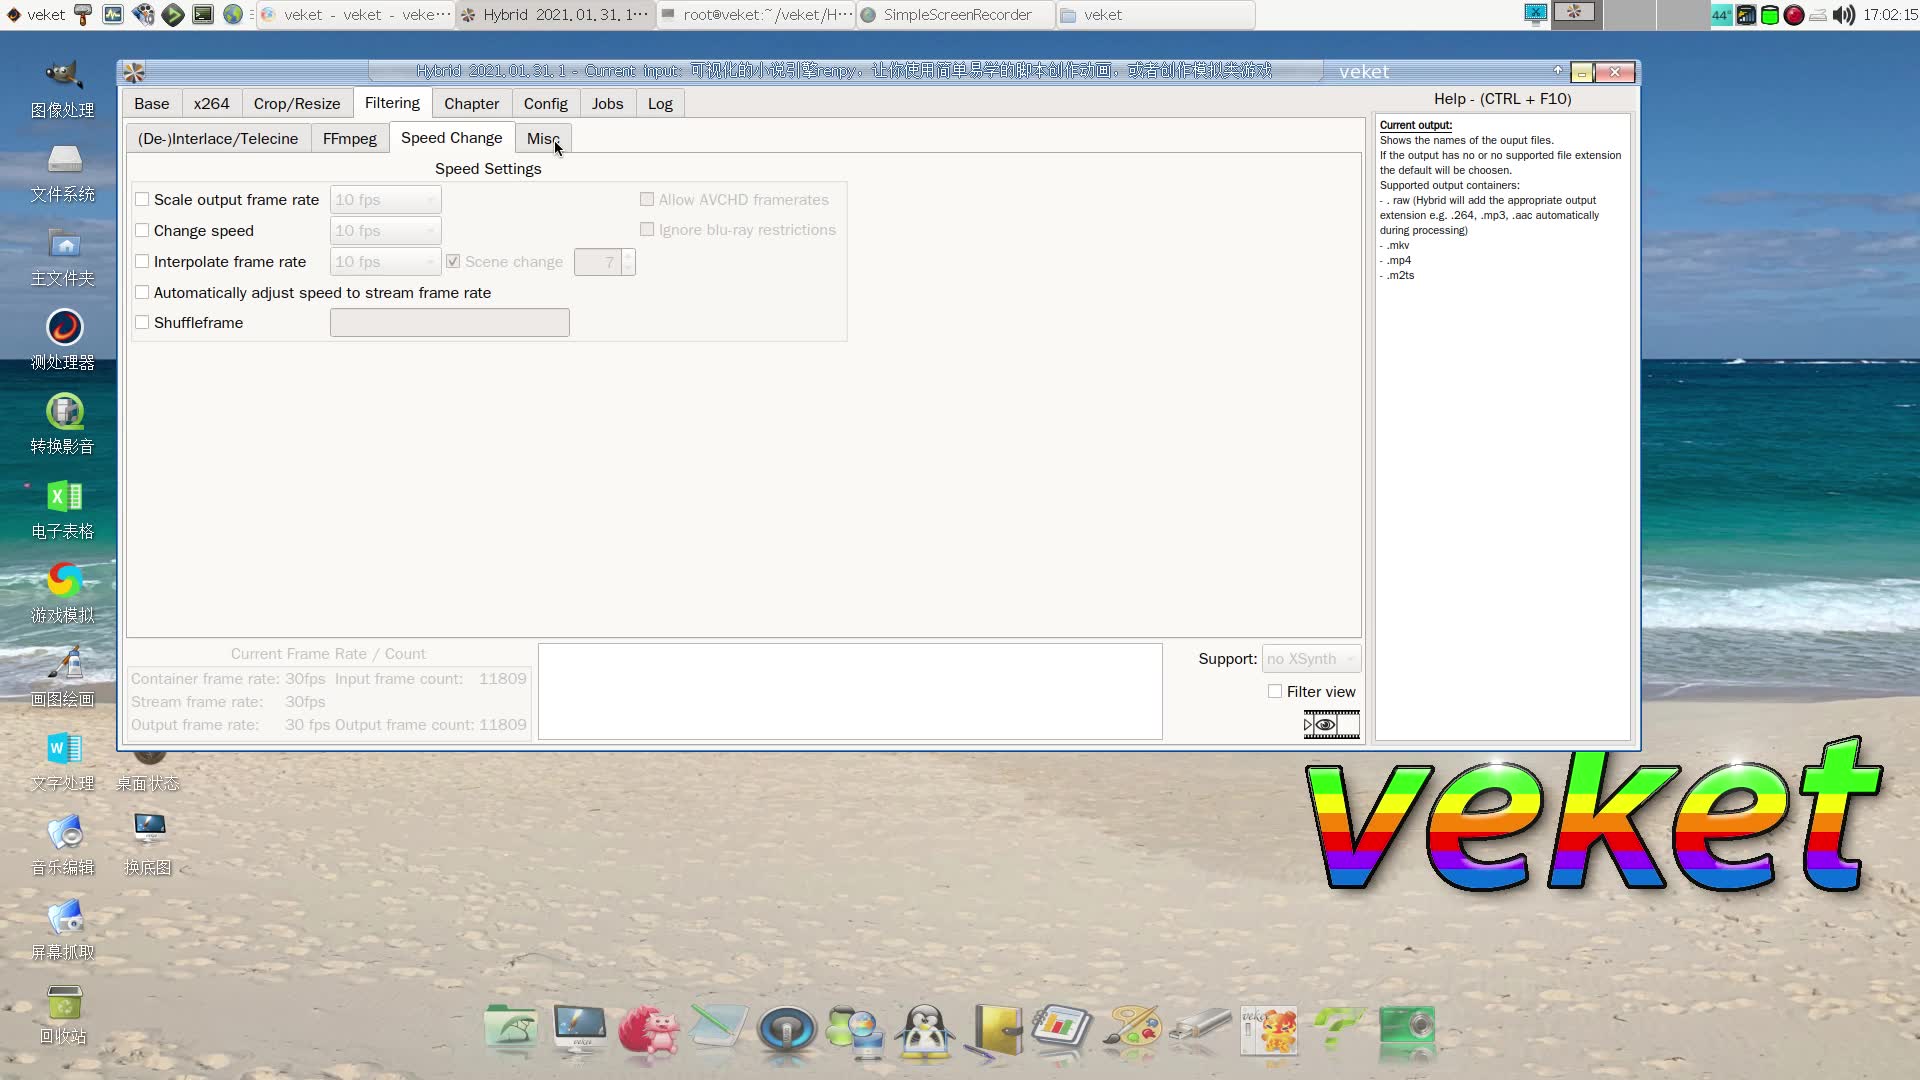Image resolution: width=1920 pixels, height=1080 pixels.
Task: Click the penguin icon in the dock
Action: tap(925, 1030)
